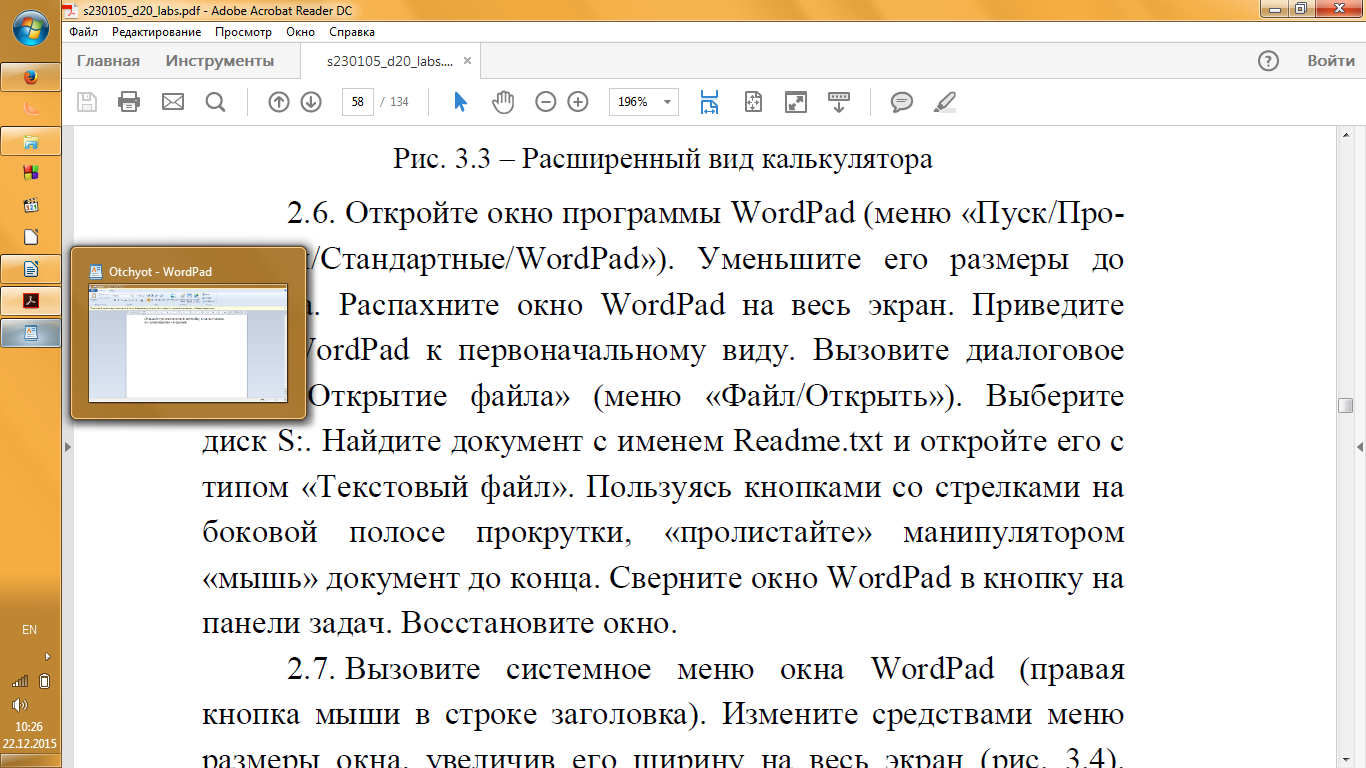Open the zoom level 196% dropdown

coord(669,101)
